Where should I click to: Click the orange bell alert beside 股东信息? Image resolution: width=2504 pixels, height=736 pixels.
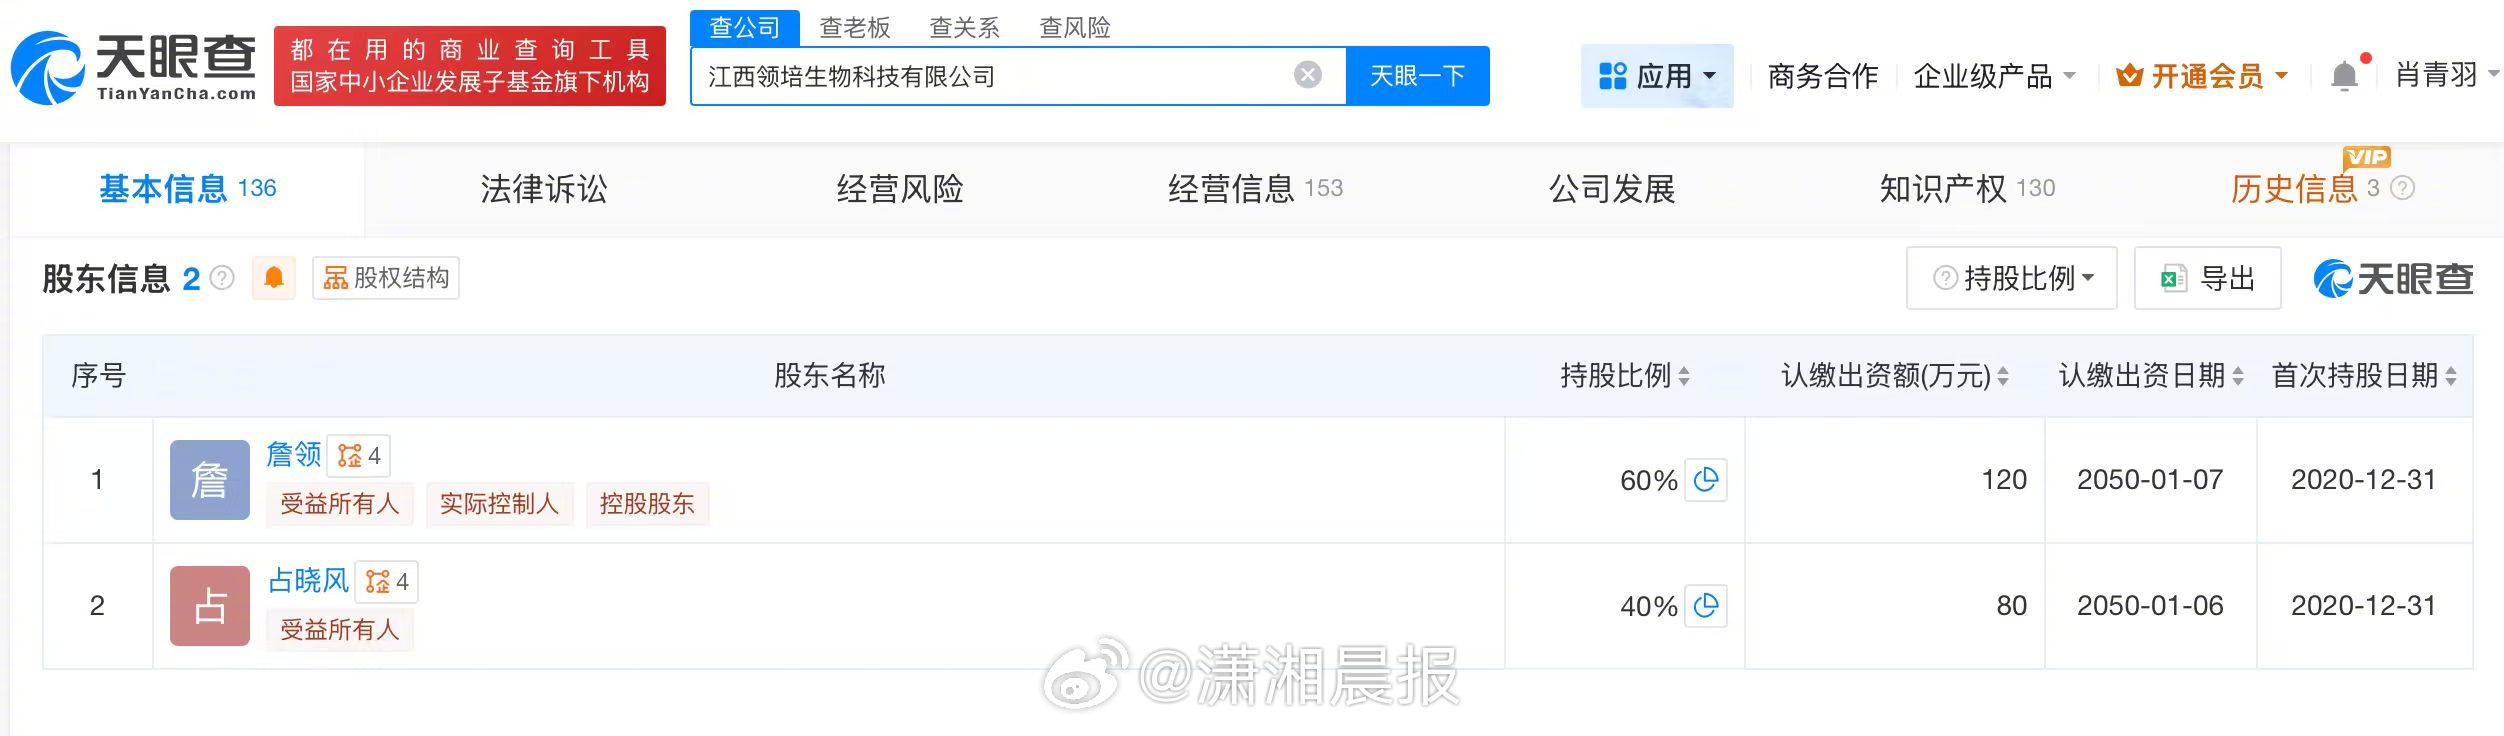coord(274,277)
